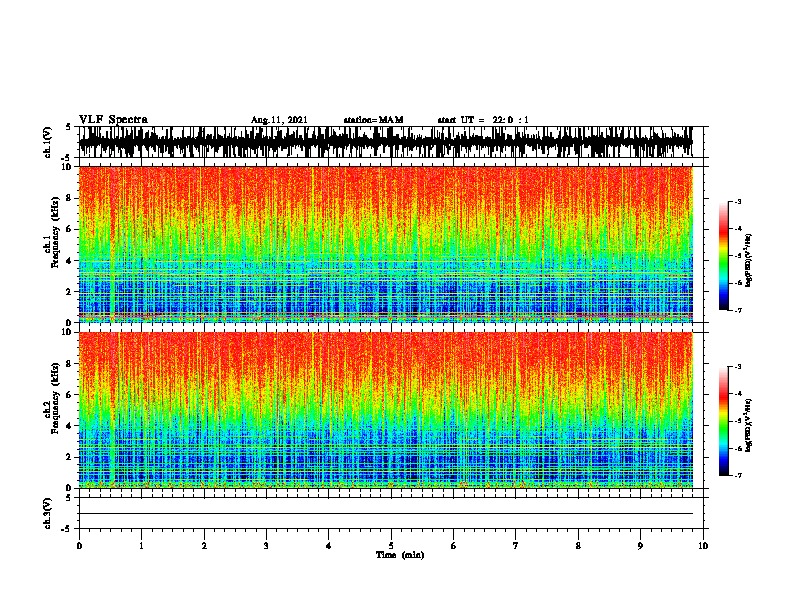Click the ch.2 spectrogram panel
Viewport: 792px width, 612px height.
[385, 410]
